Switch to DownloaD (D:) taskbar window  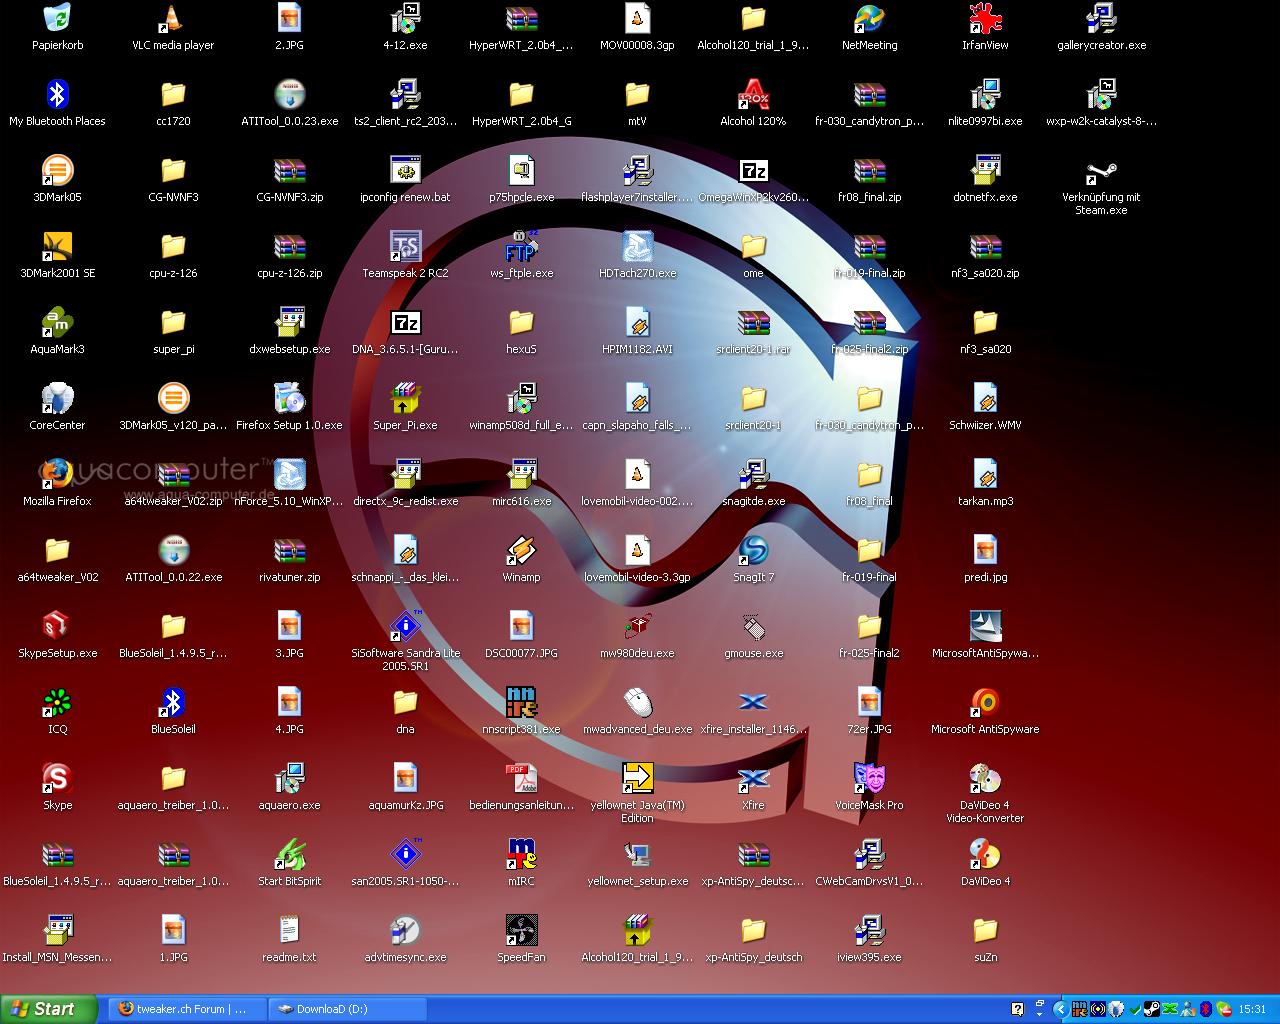click(x=350, y=1009)
